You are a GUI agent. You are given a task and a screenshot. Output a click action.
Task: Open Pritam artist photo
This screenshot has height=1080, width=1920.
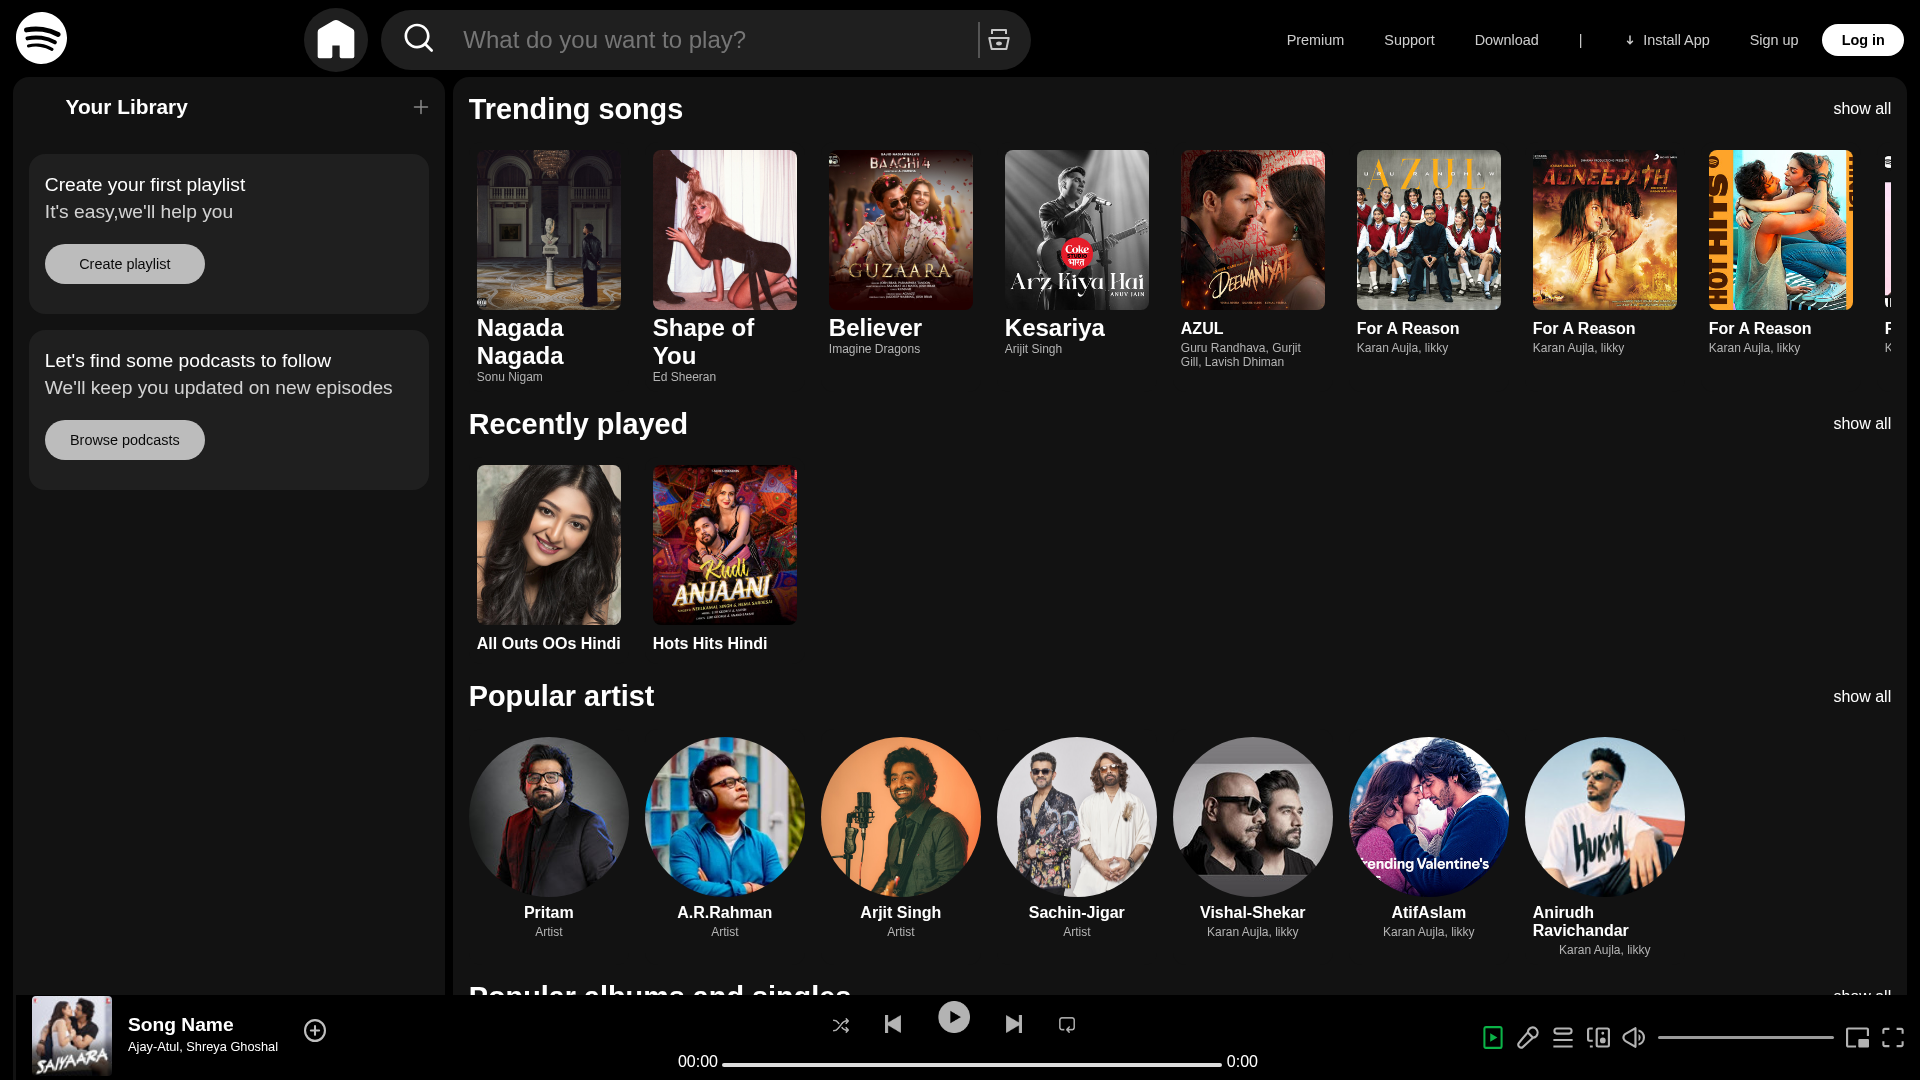549,817
